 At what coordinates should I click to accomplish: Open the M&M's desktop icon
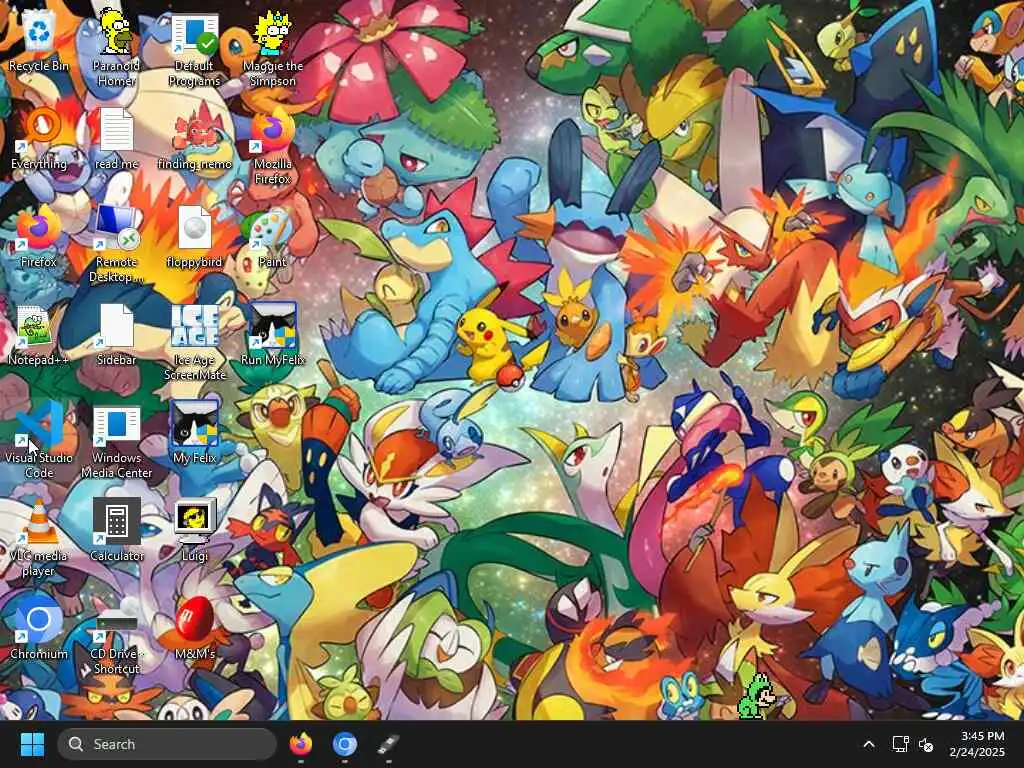point(195,628)
